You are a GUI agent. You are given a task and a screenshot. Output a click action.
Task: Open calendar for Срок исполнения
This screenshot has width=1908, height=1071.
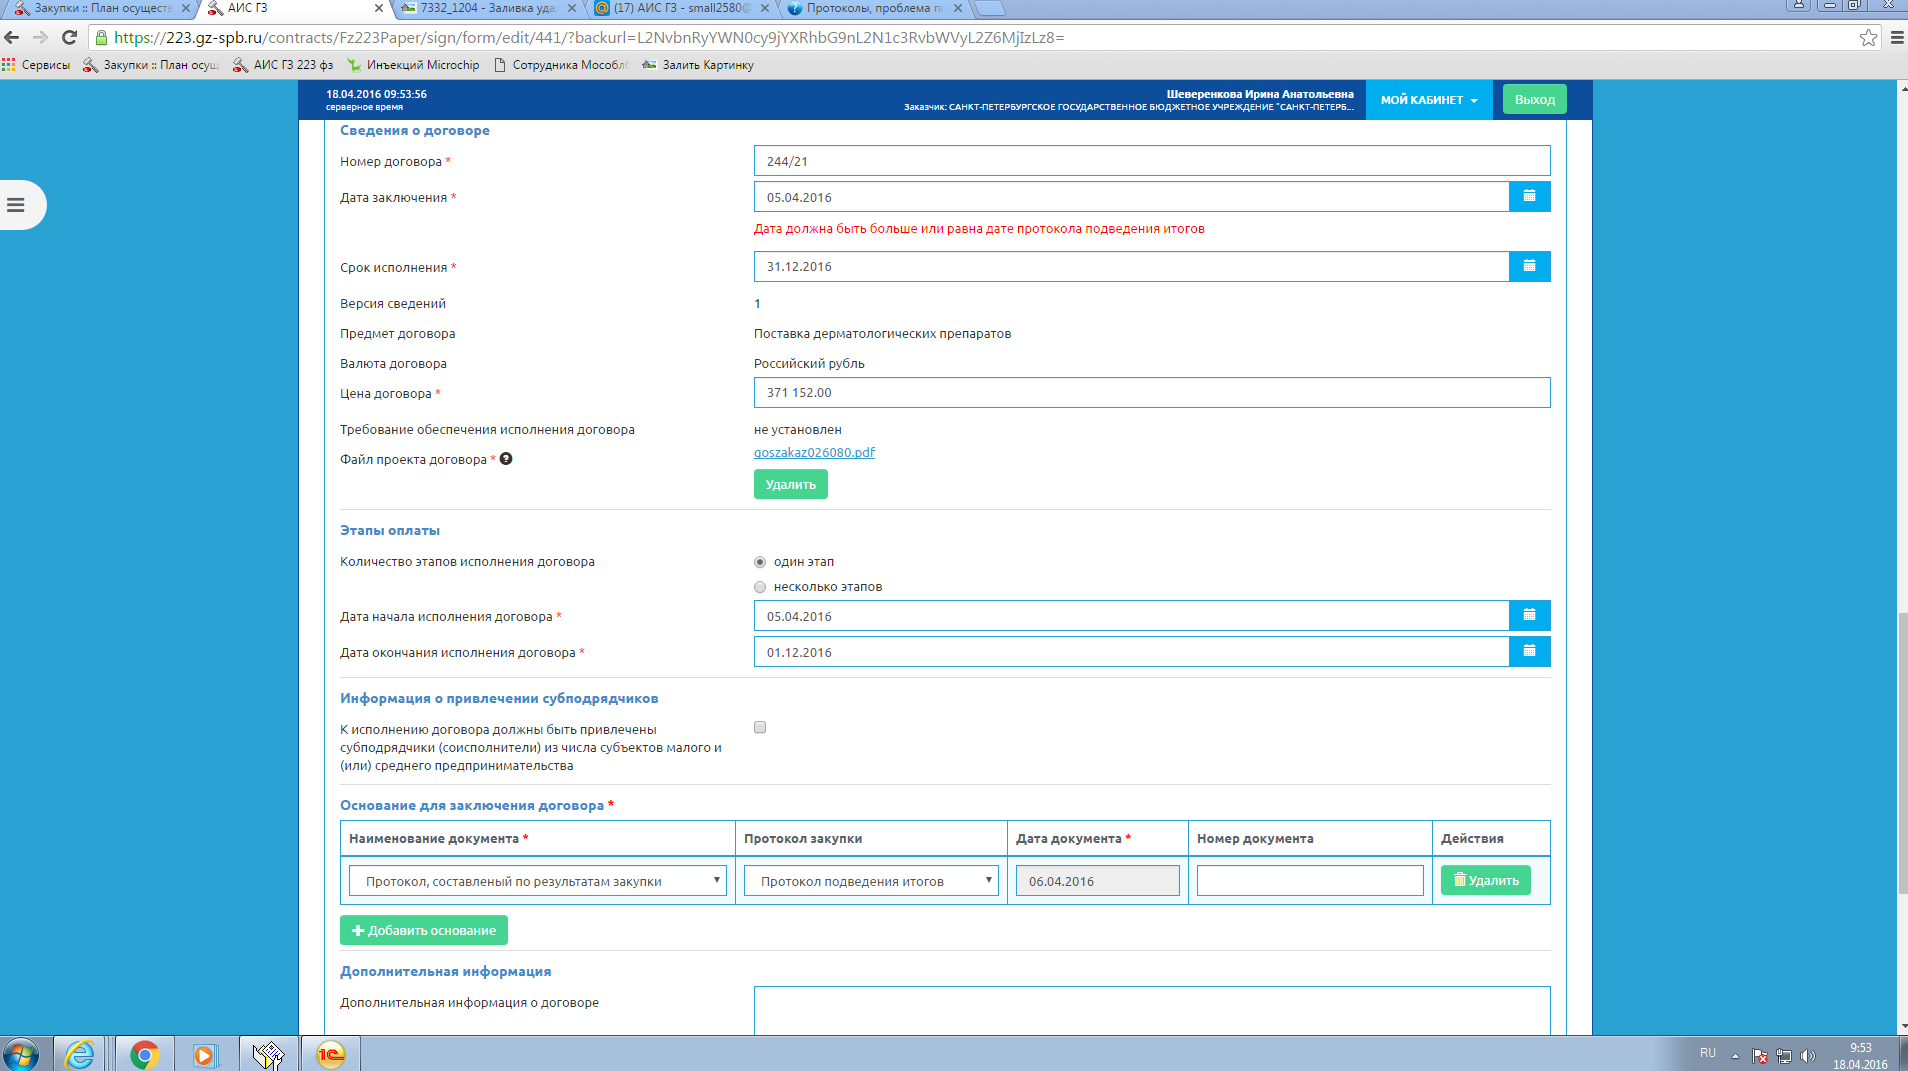point(1529,266)
